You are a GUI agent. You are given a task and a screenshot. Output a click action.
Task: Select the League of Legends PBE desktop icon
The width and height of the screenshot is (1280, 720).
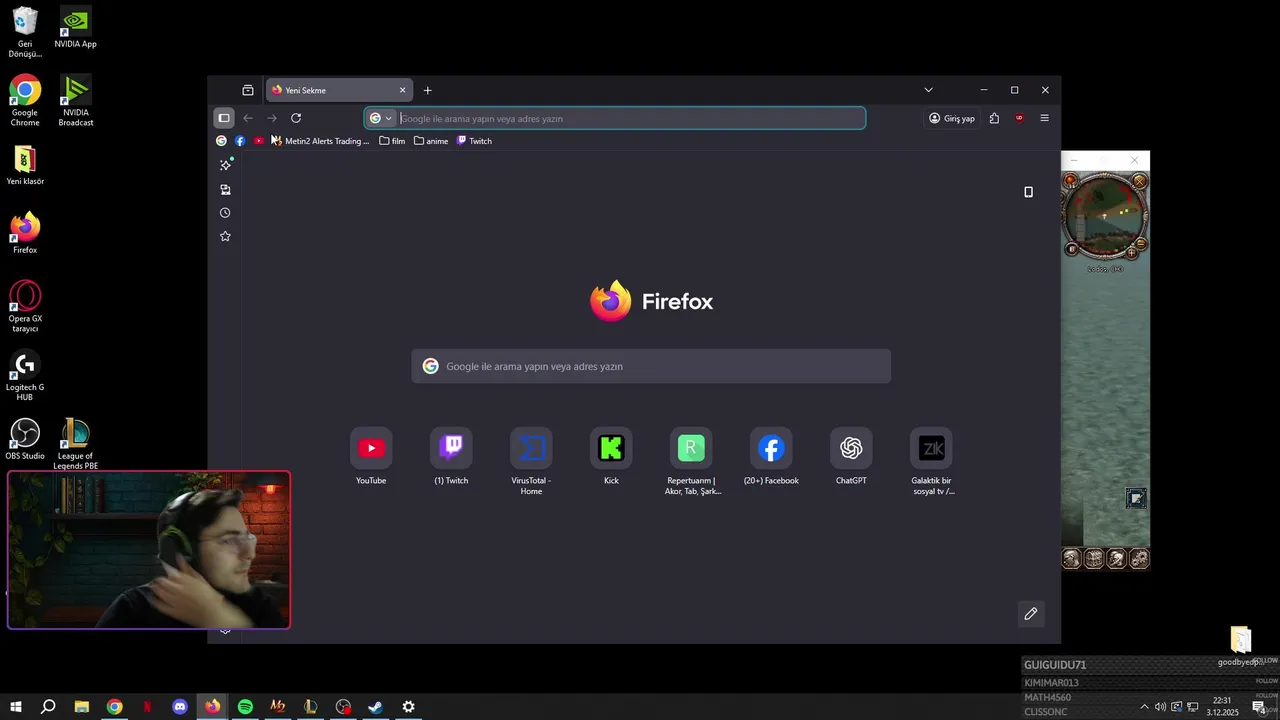point(75,444)
